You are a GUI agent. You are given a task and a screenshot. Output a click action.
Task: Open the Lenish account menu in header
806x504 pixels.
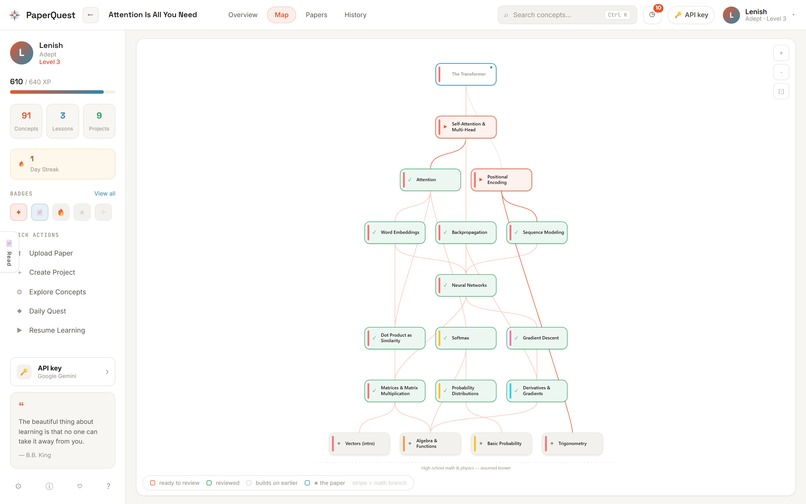pos(761,15)
